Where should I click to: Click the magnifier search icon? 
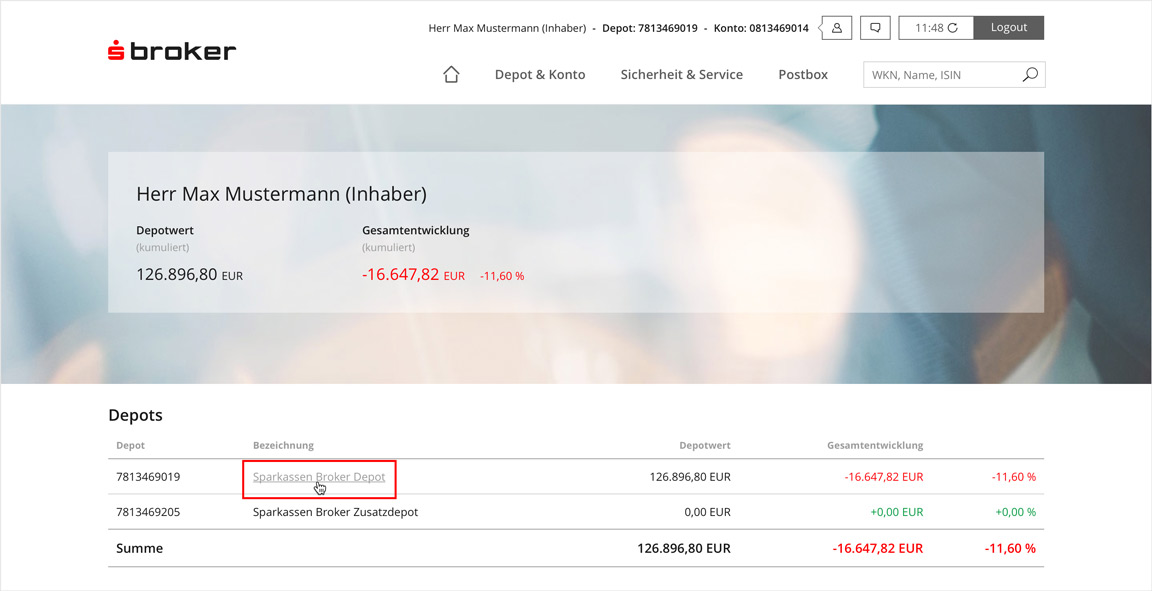1030,74
